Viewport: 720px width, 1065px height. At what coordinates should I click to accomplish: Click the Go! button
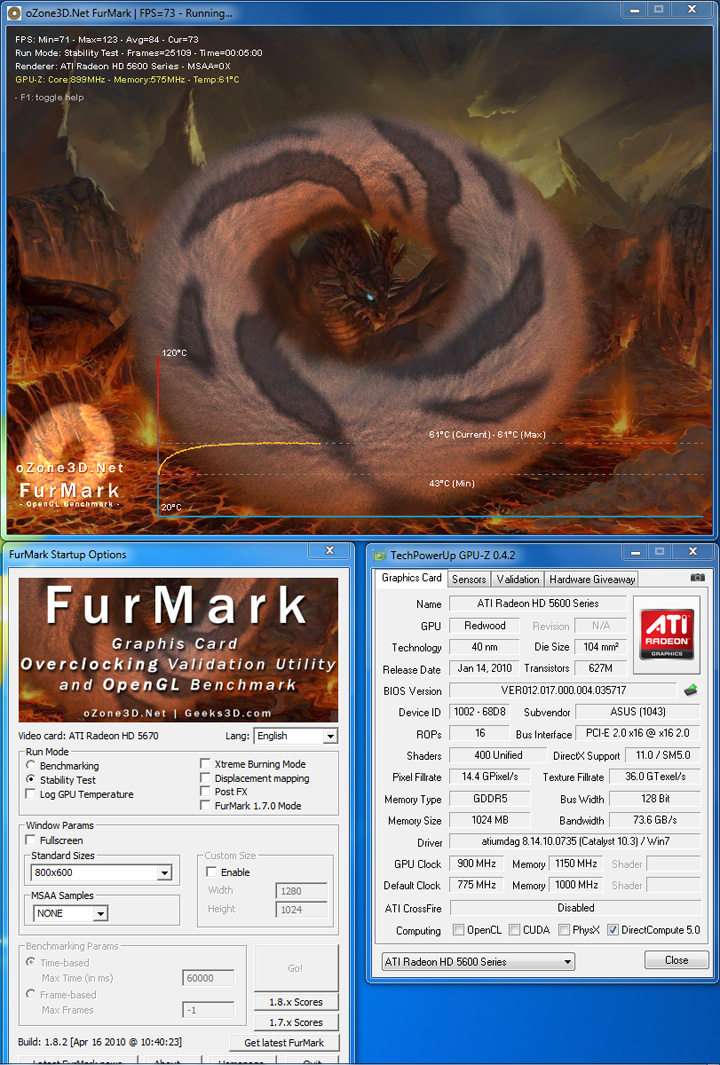click(295, 968)
